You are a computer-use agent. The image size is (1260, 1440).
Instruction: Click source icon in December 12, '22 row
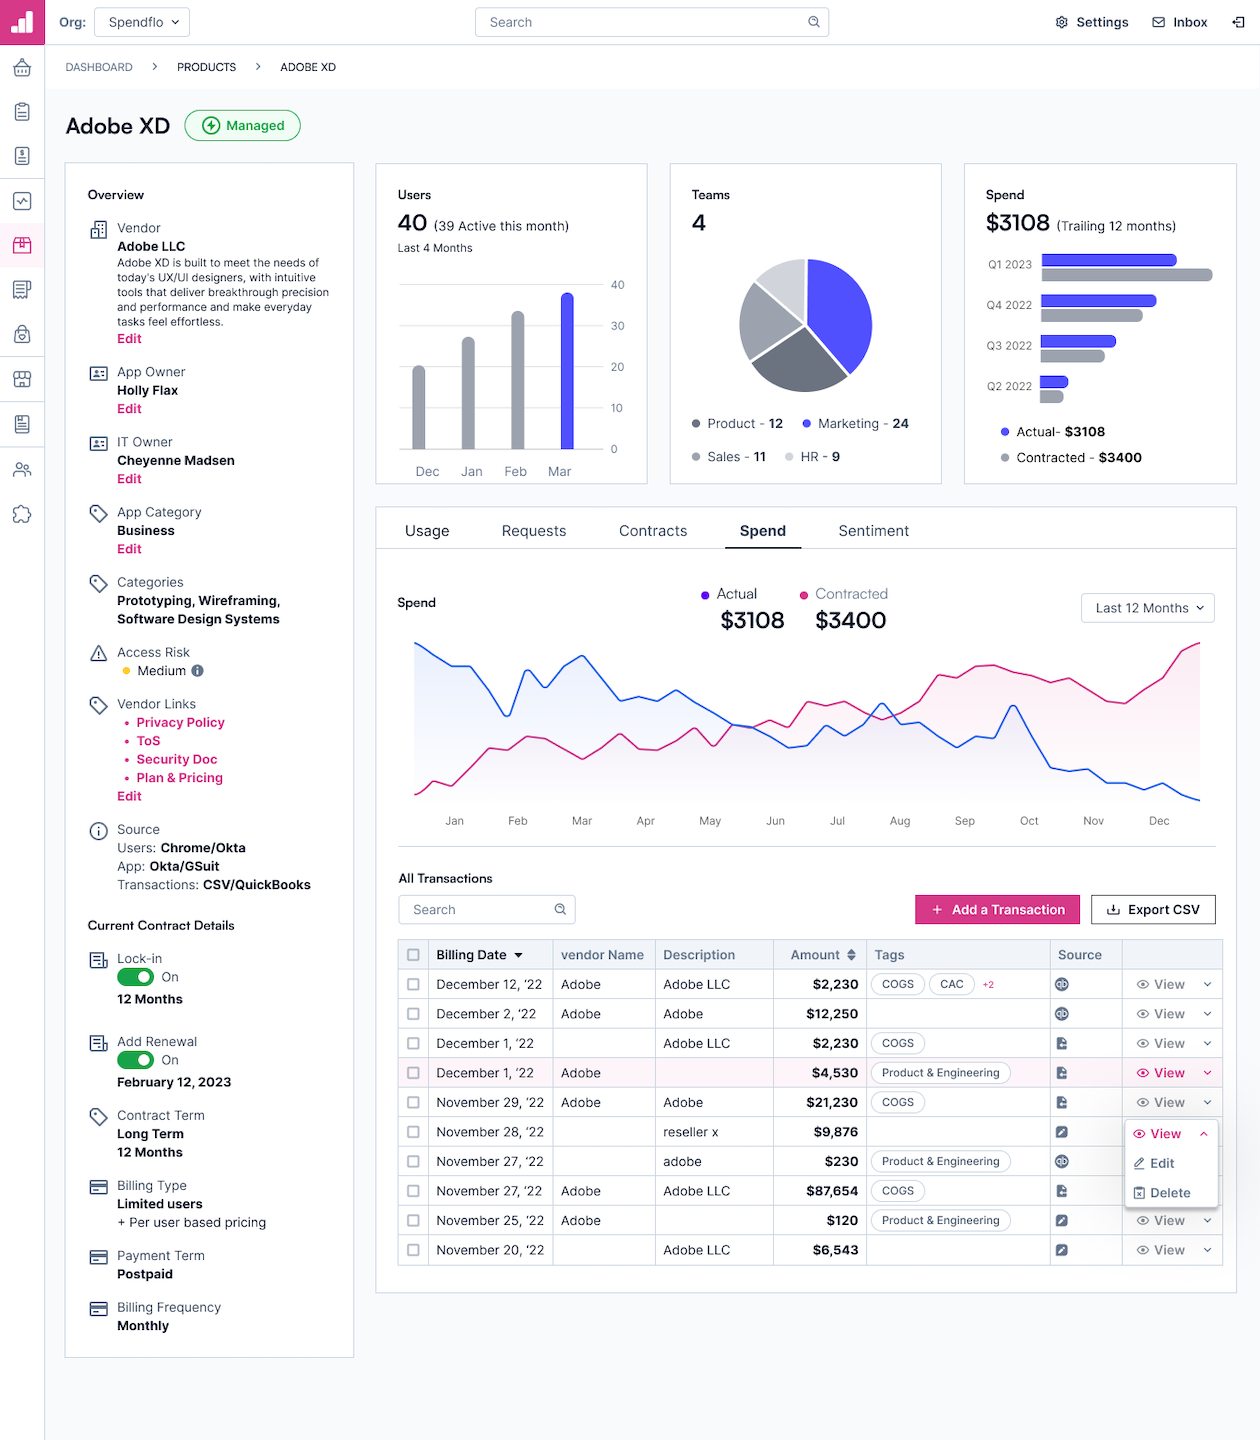pyautogui.click(x=1062, y=984)
